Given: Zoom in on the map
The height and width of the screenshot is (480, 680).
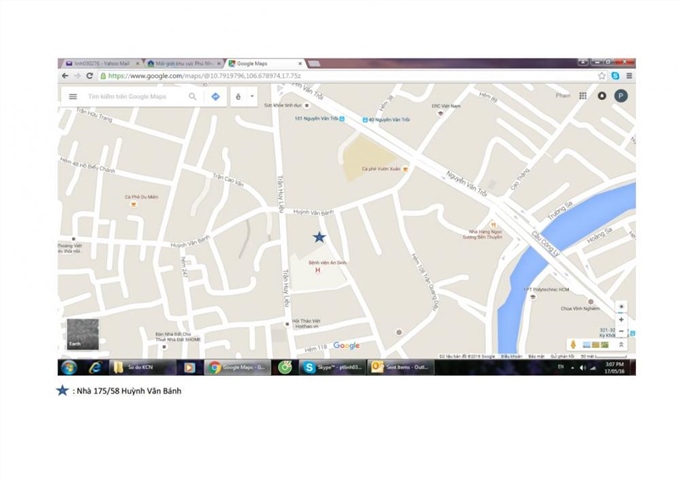Looking at the screenshot, I should (x=621, y=319).
